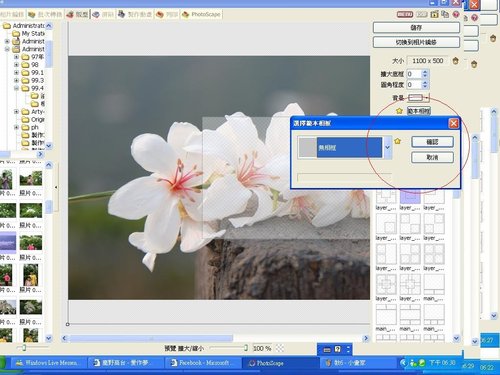Click the PhotoScape taskbar button
The image size is (500, 375).
[x=280, y=363]
